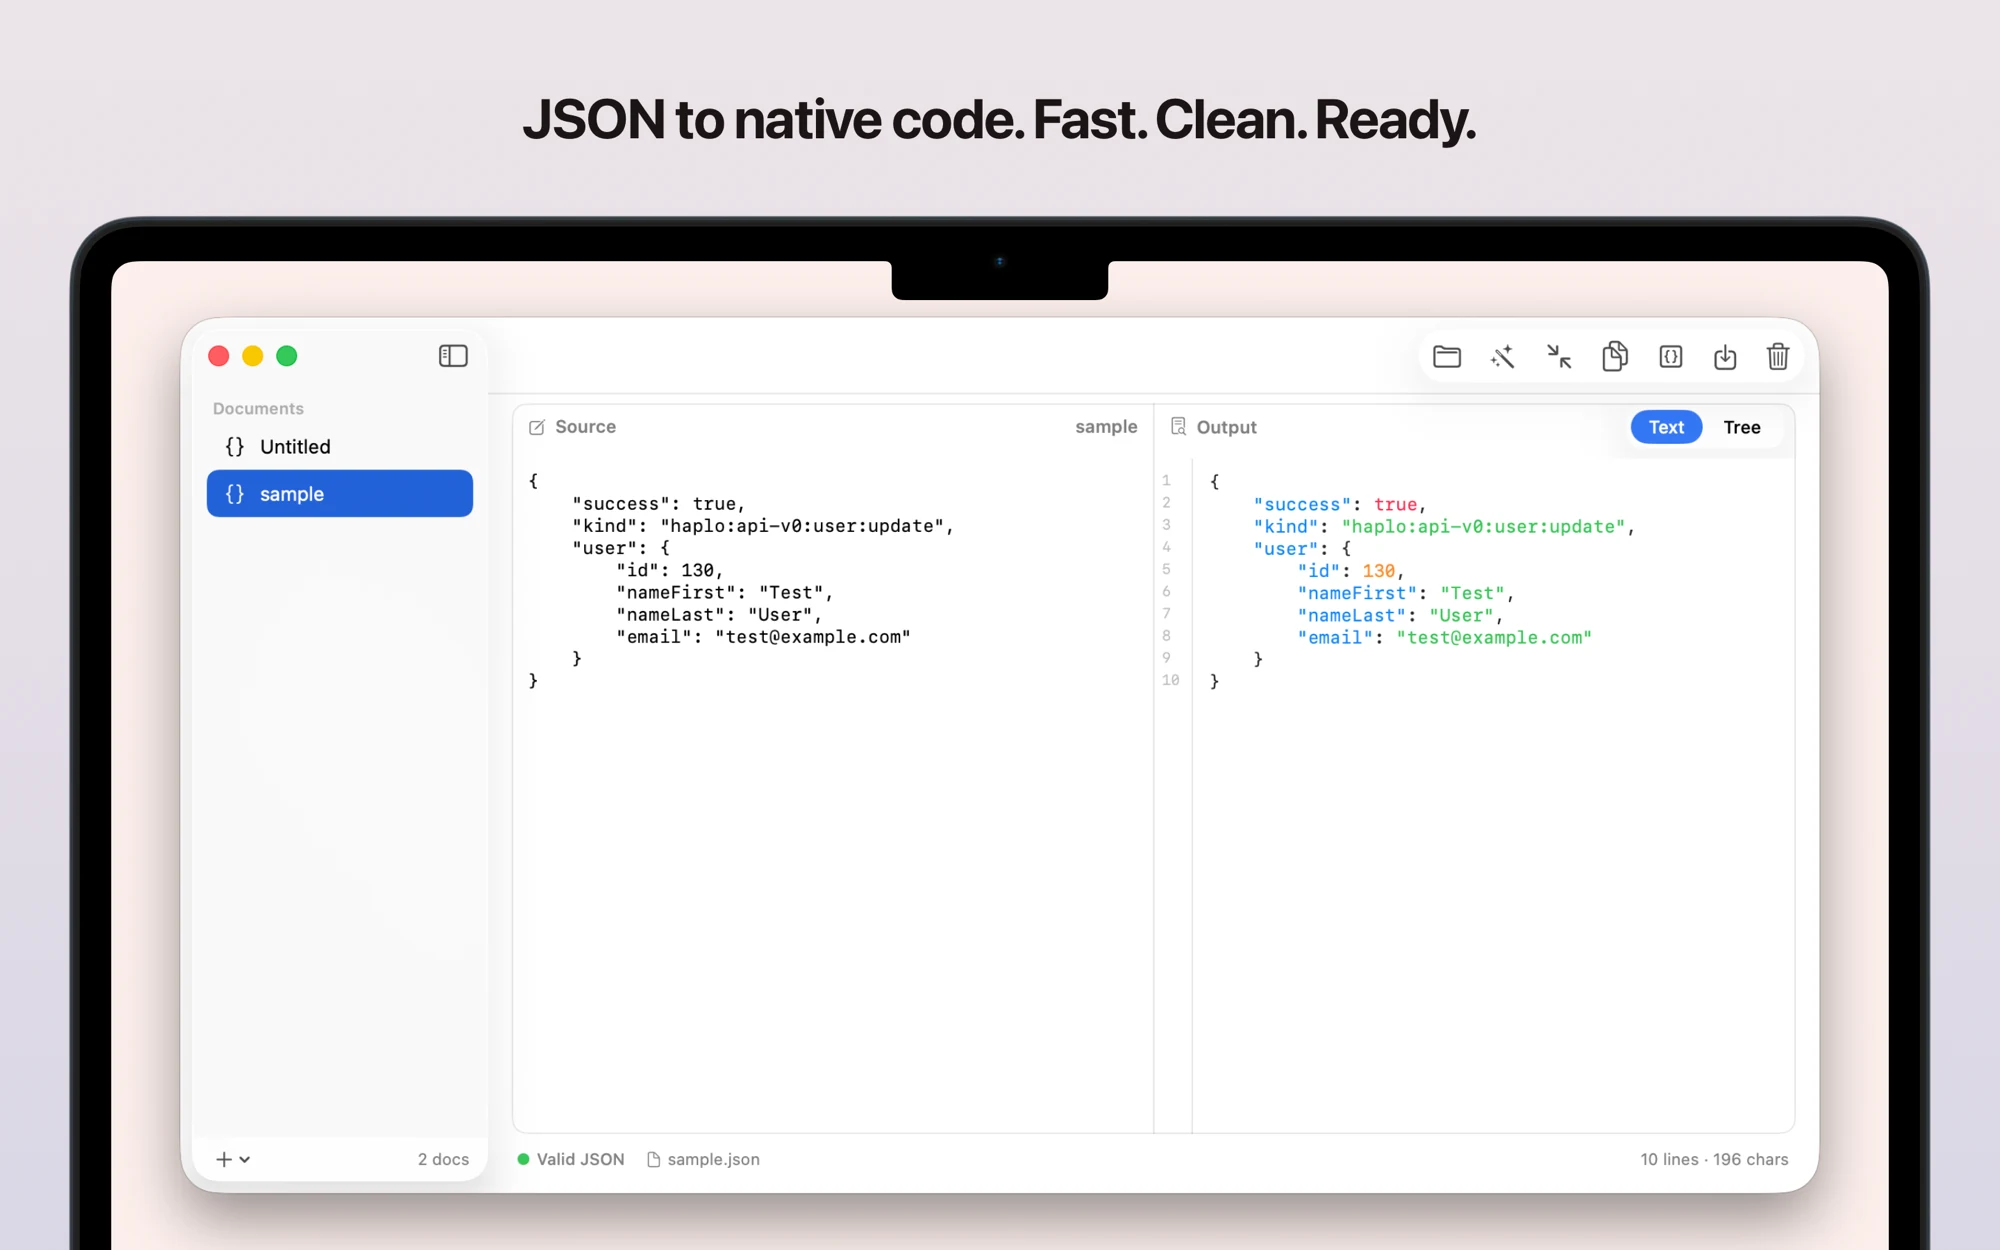
Task: Click the Source pencil edit icon
Action: (x=537, y=427)
